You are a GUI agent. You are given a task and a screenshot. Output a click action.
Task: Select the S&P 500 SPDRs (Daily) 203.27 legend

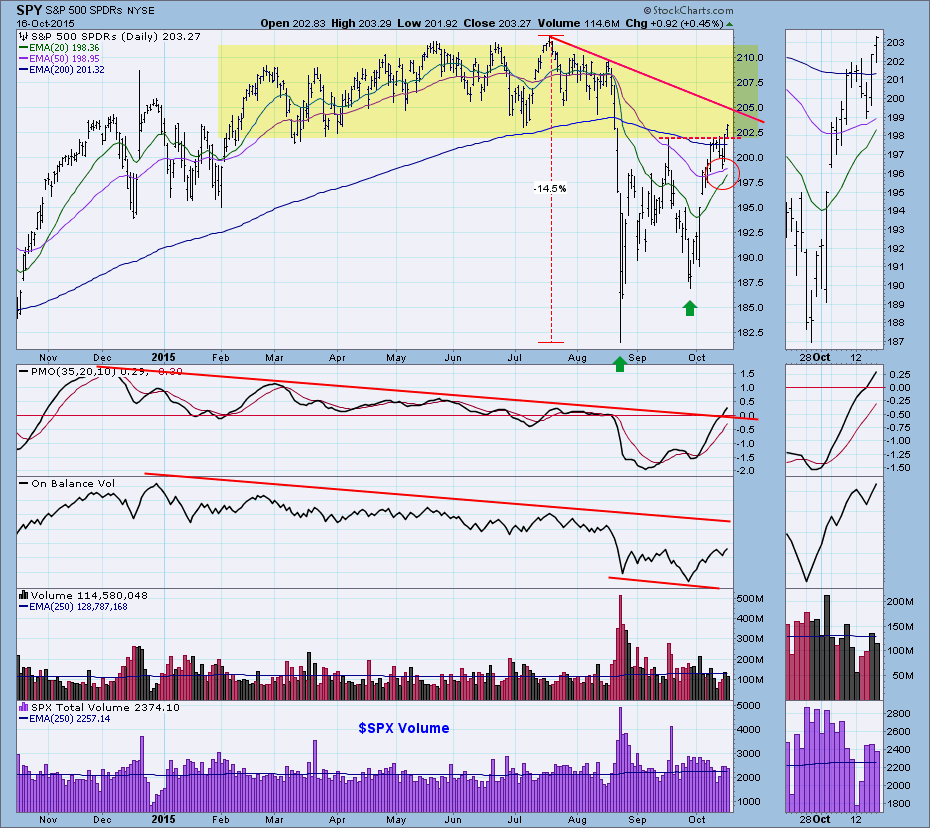pos(115,36)
